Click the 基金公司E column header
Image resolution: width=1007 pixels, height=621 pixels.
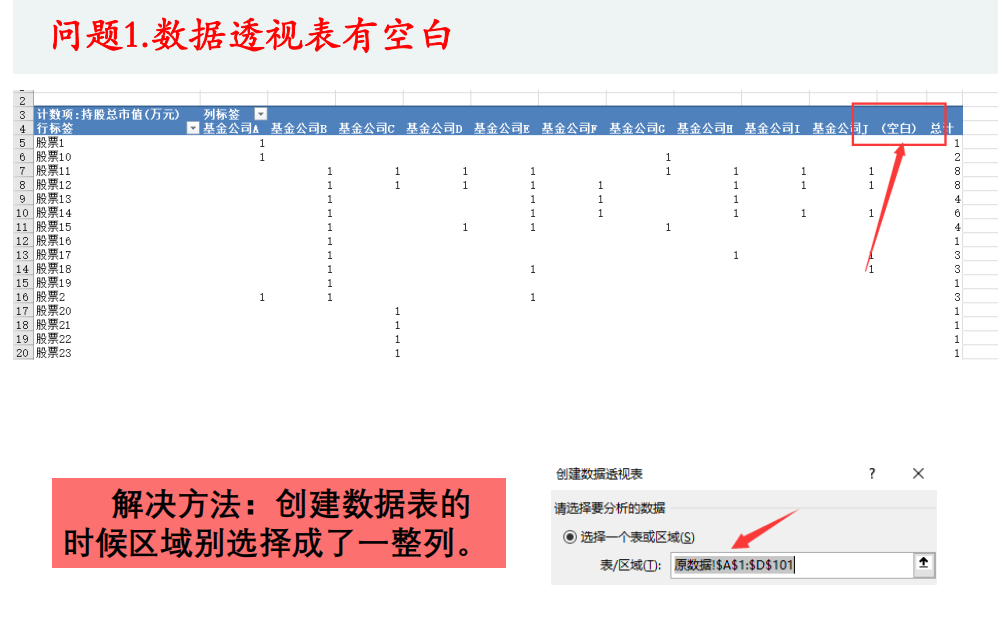pyautogui.click(x=502, y=129)
